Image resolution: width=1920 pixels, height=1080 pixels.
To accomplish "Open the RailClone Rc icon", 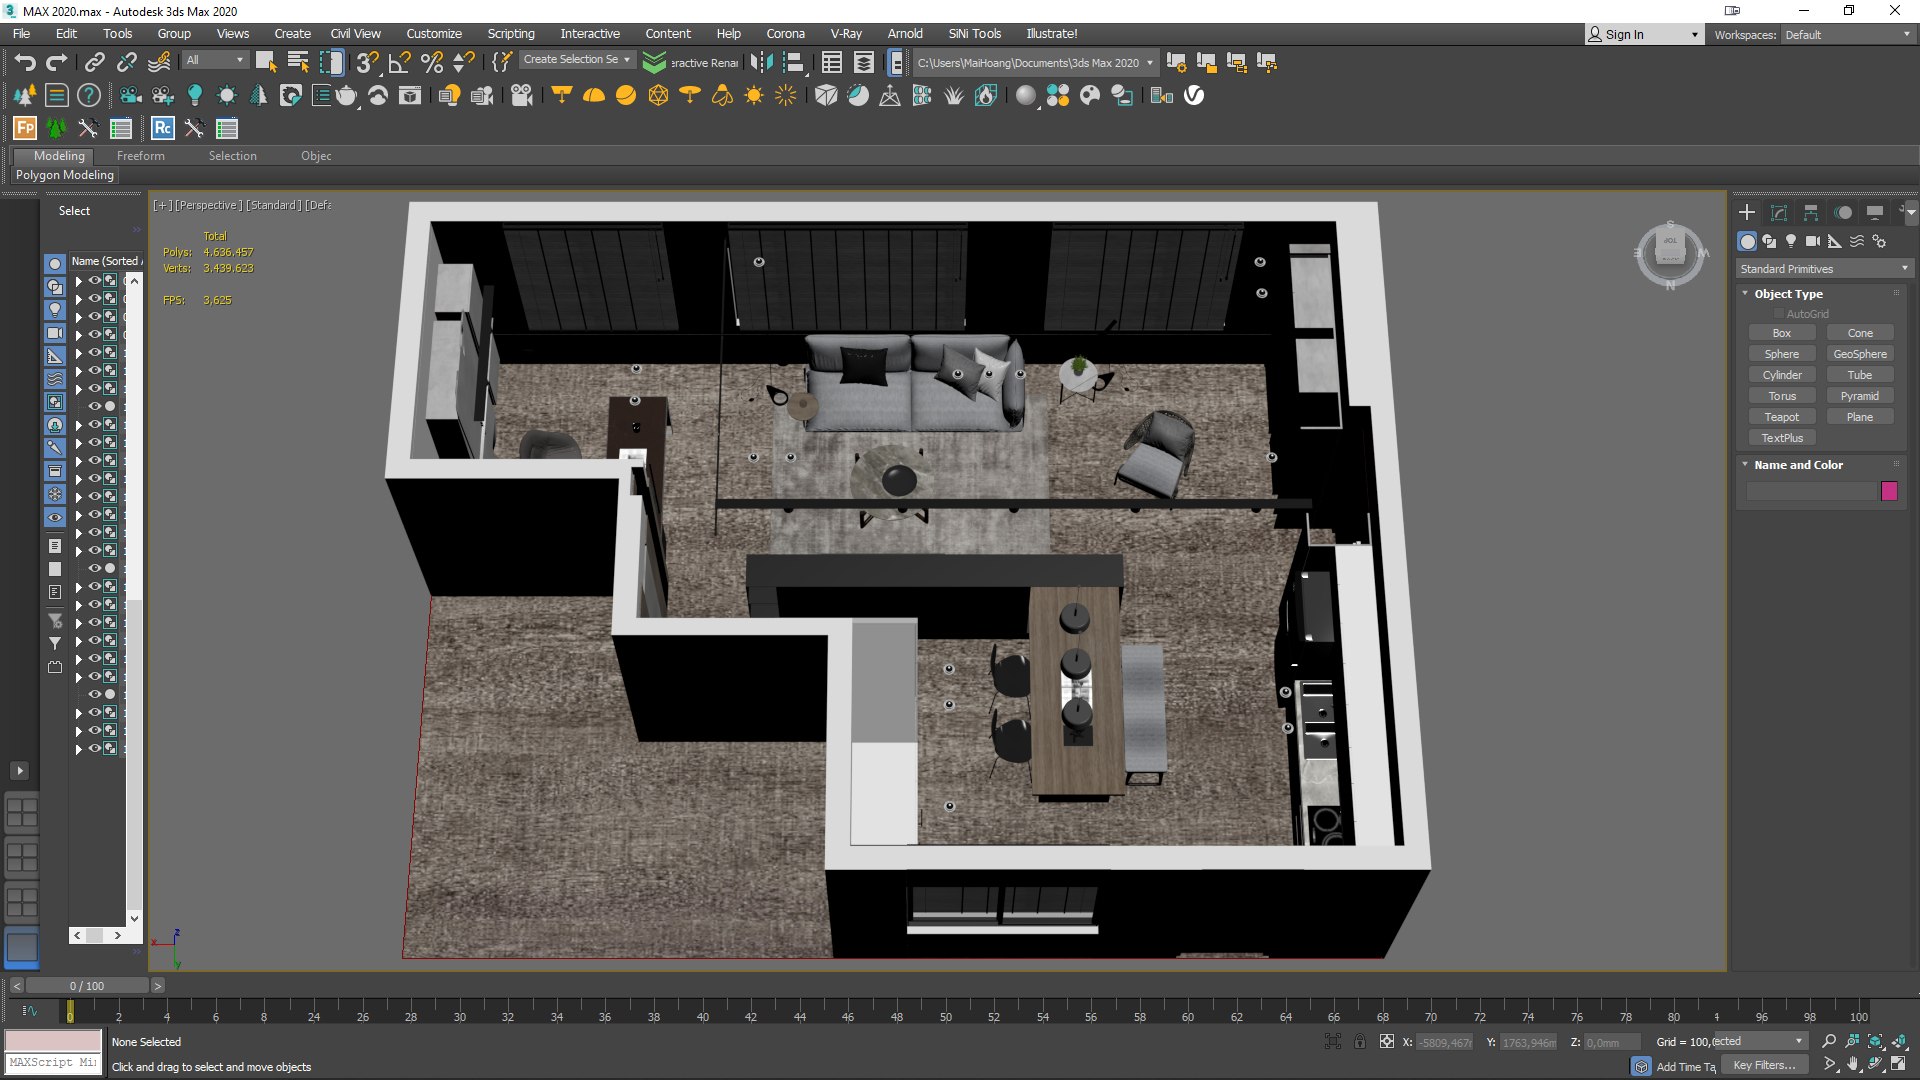I will tap(162, 128).
